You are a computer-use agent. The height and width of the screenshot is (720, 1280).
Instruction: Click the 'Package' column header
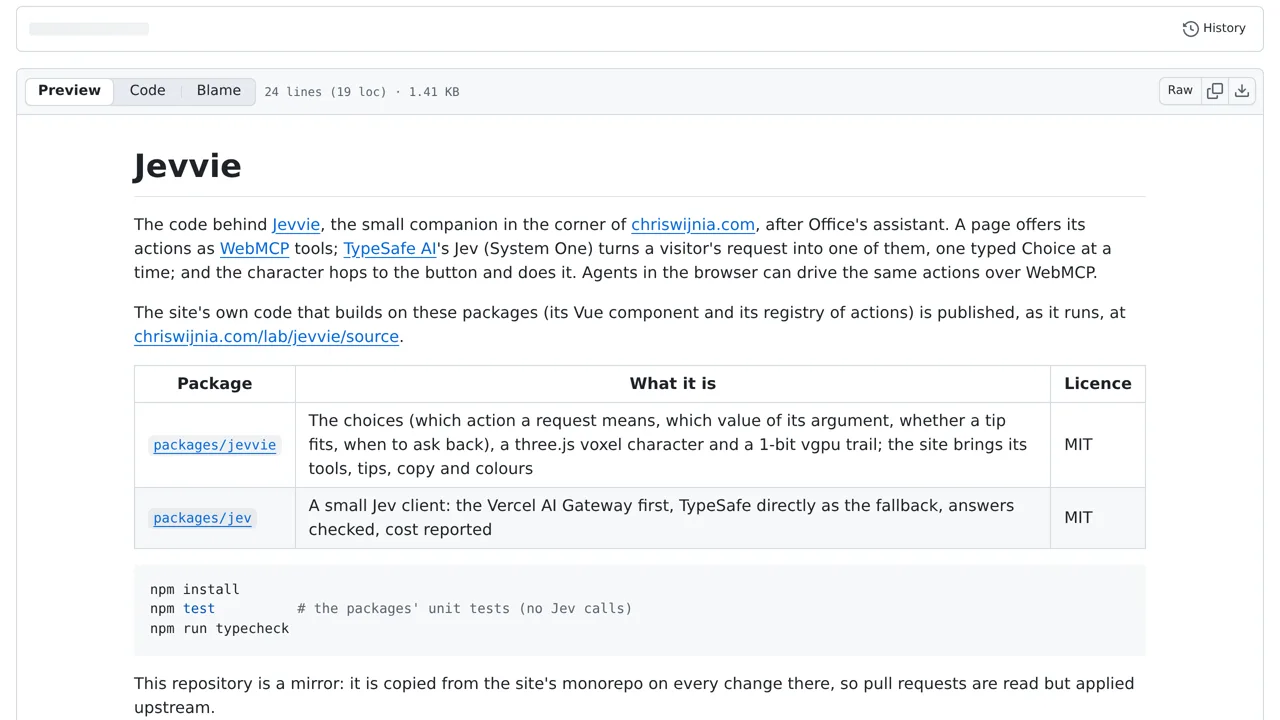[x=215, y=384]
